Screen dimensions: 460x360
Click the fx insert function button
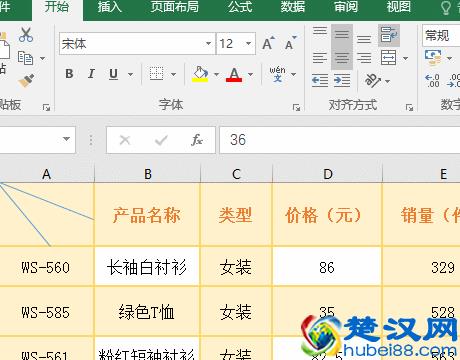pyautogui.click(x=197, y=140)
